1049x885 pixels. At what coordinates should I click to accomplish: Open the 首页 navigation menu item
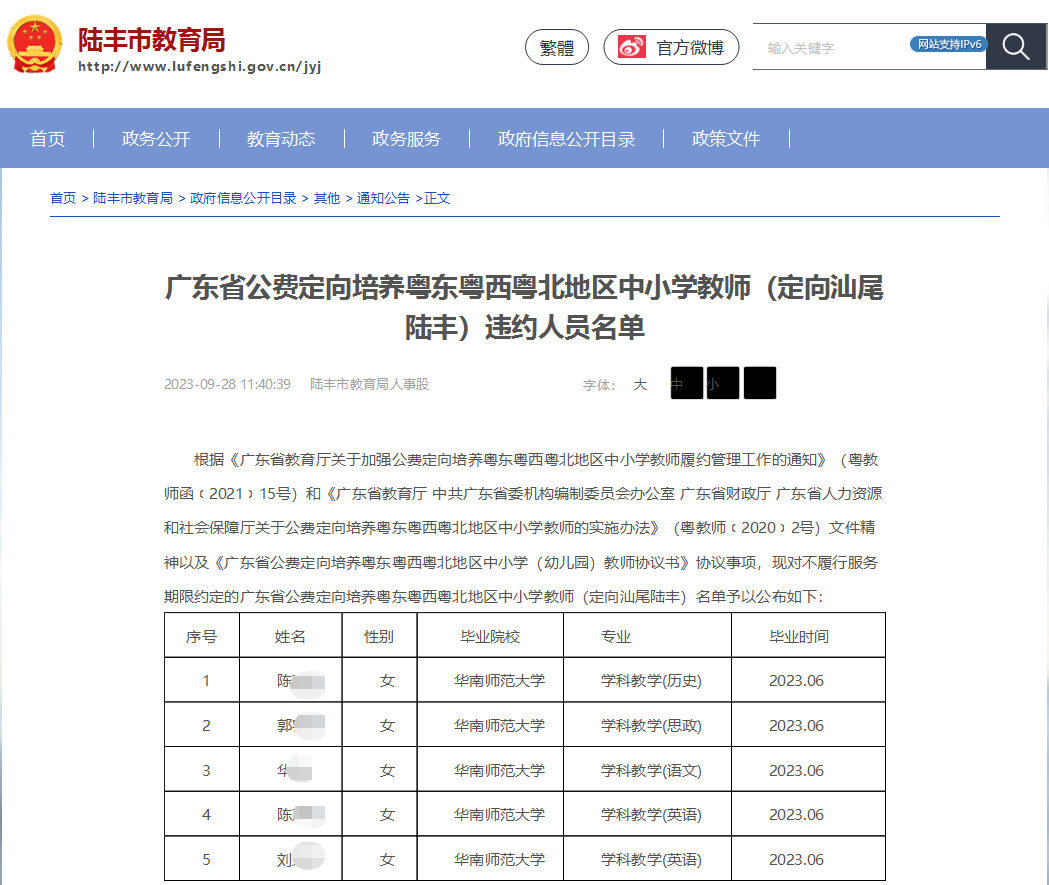[x=48, y=139]
